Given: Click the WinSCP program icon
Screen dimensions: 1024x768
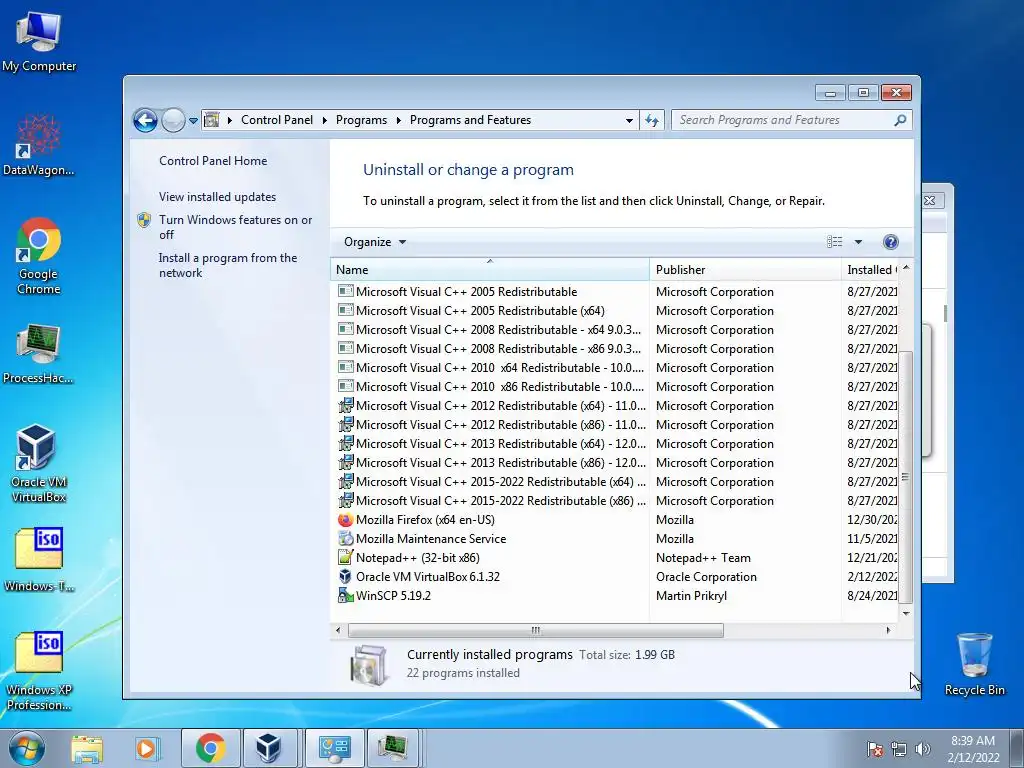Looking at the screenshot, I should click(345, 596).
